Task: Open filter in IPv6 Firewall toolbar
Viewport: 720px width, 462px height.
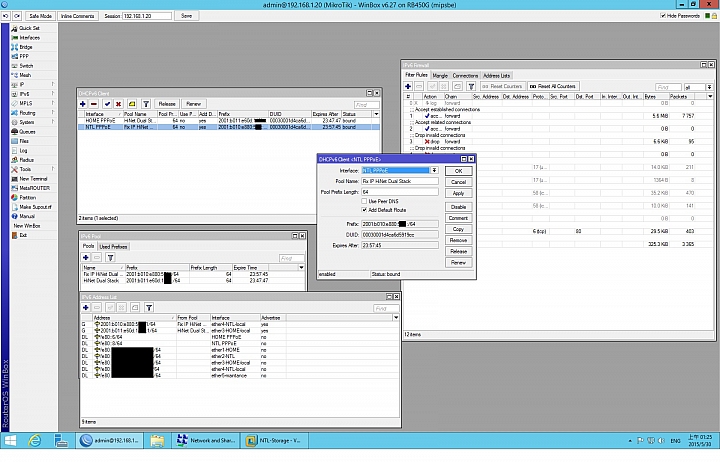Action: (471, 86)
